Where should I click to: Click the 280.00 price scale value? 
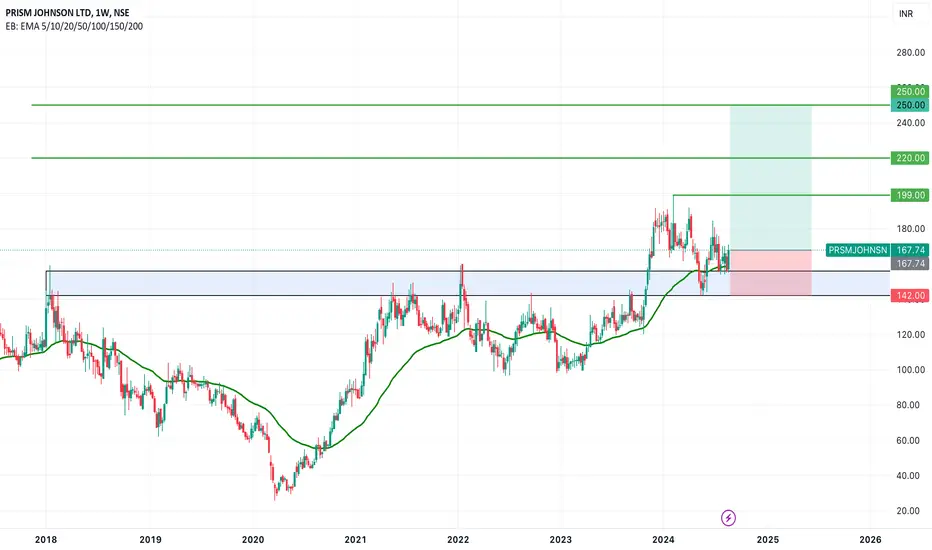click(911, 52)
